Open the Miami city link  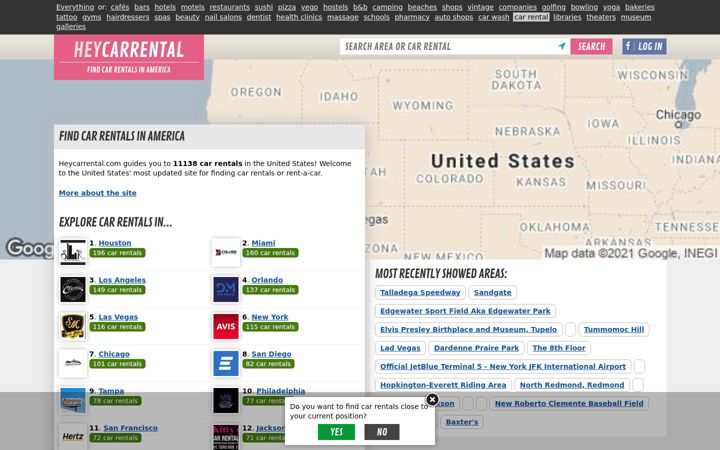pyautogui.click(x=263, y=243)
